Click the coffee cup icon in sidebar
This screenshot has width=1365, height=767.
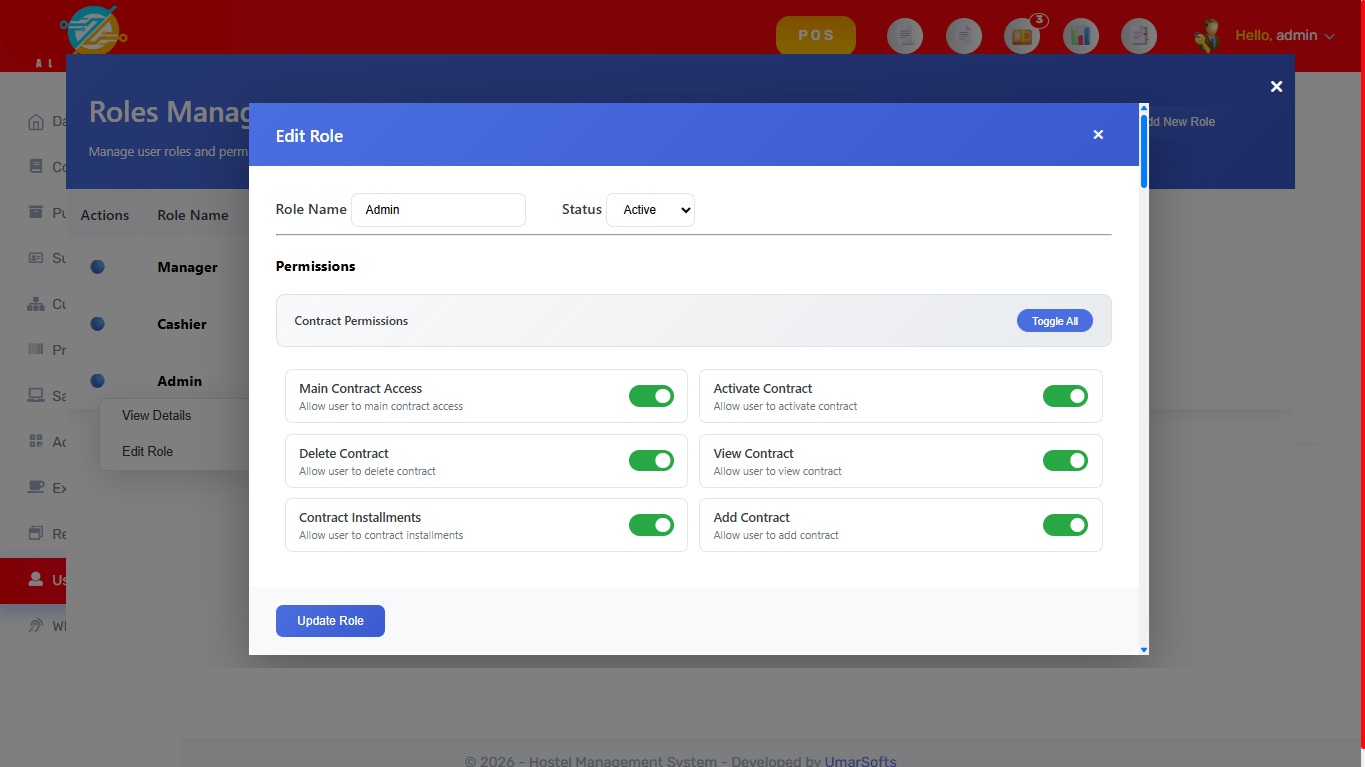pos(36,488)
